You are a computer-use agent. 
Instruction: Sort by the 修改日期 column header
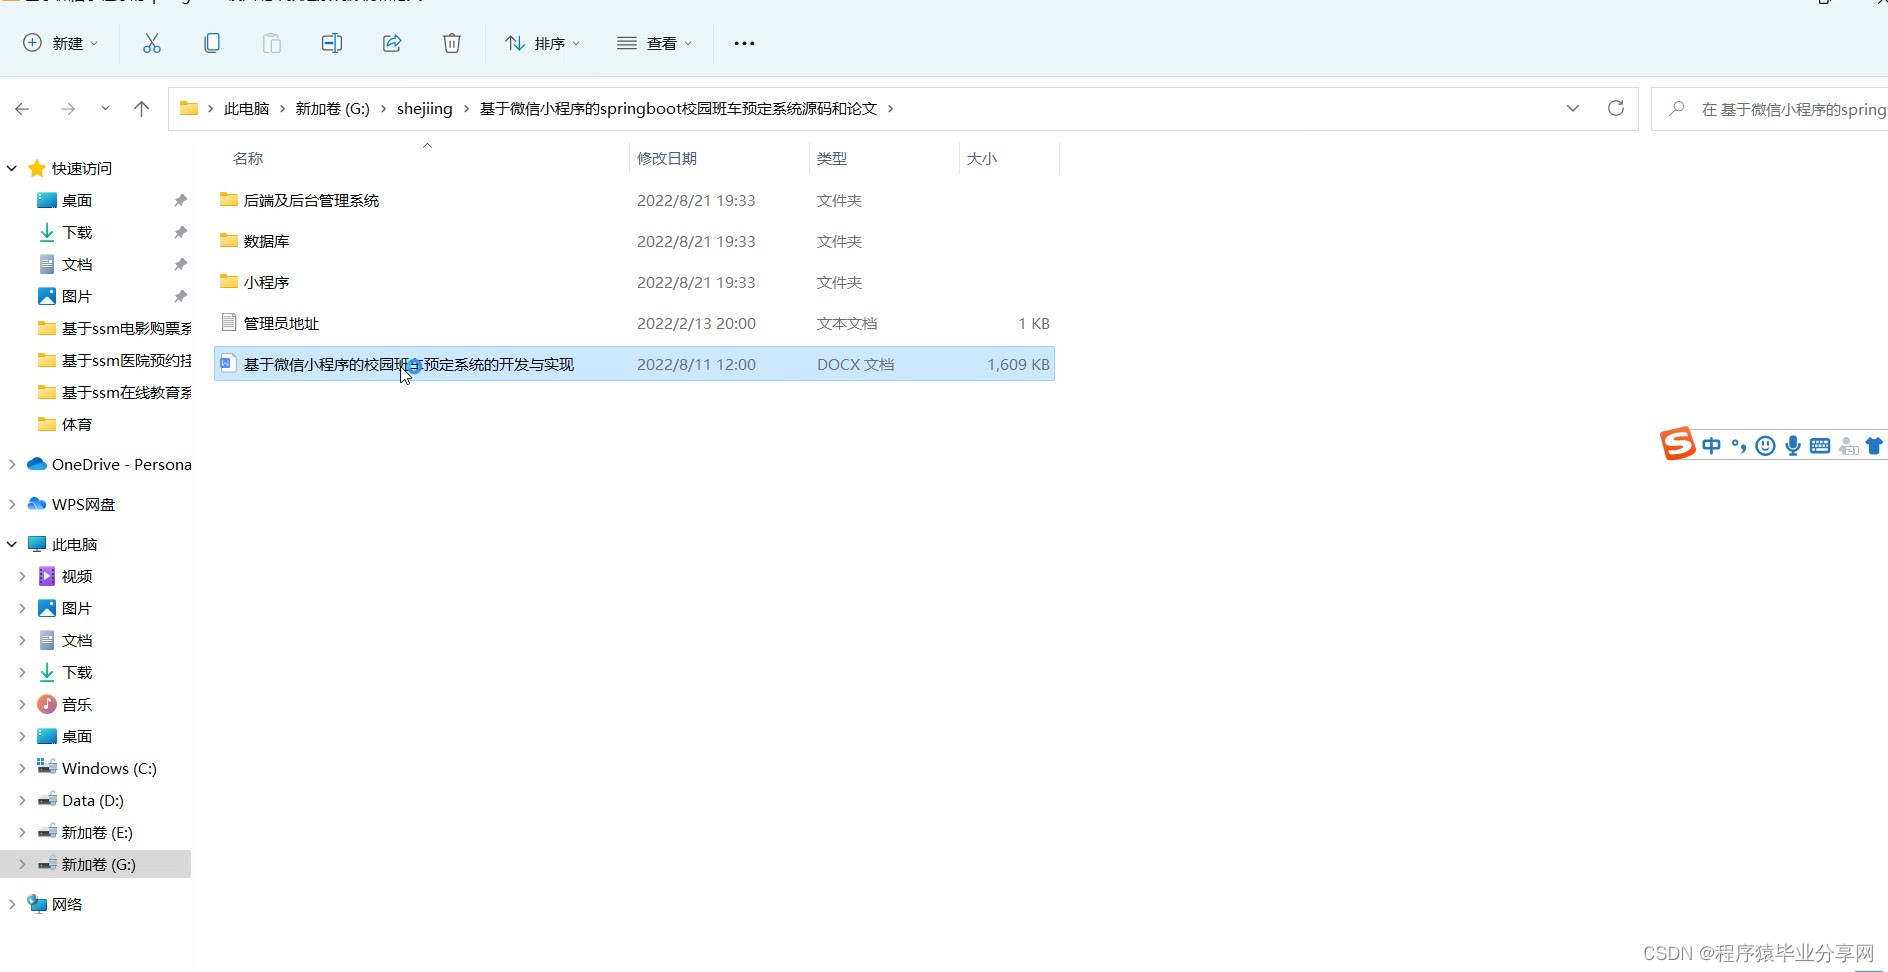tap(667, 158)
